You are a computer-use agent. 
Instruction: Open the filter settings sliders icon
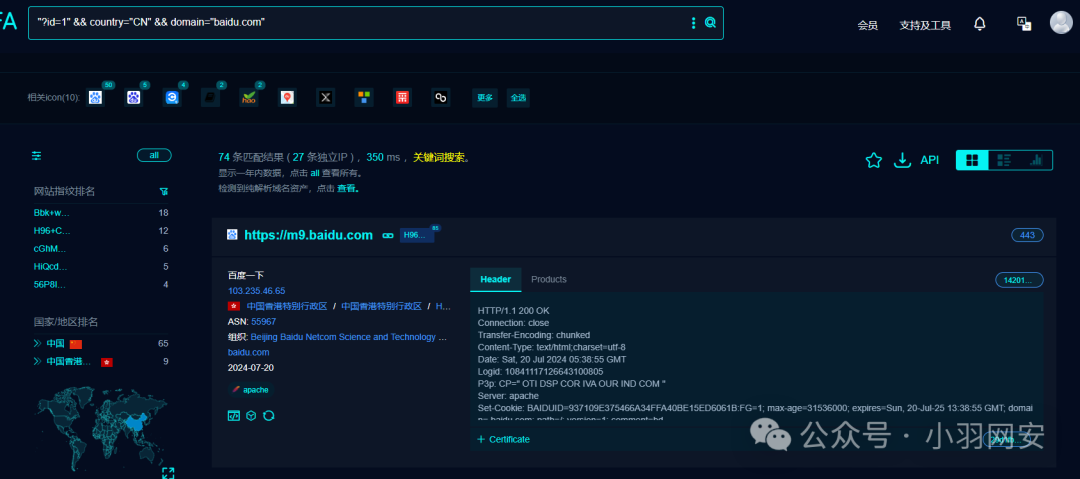(x=37, y=156)
